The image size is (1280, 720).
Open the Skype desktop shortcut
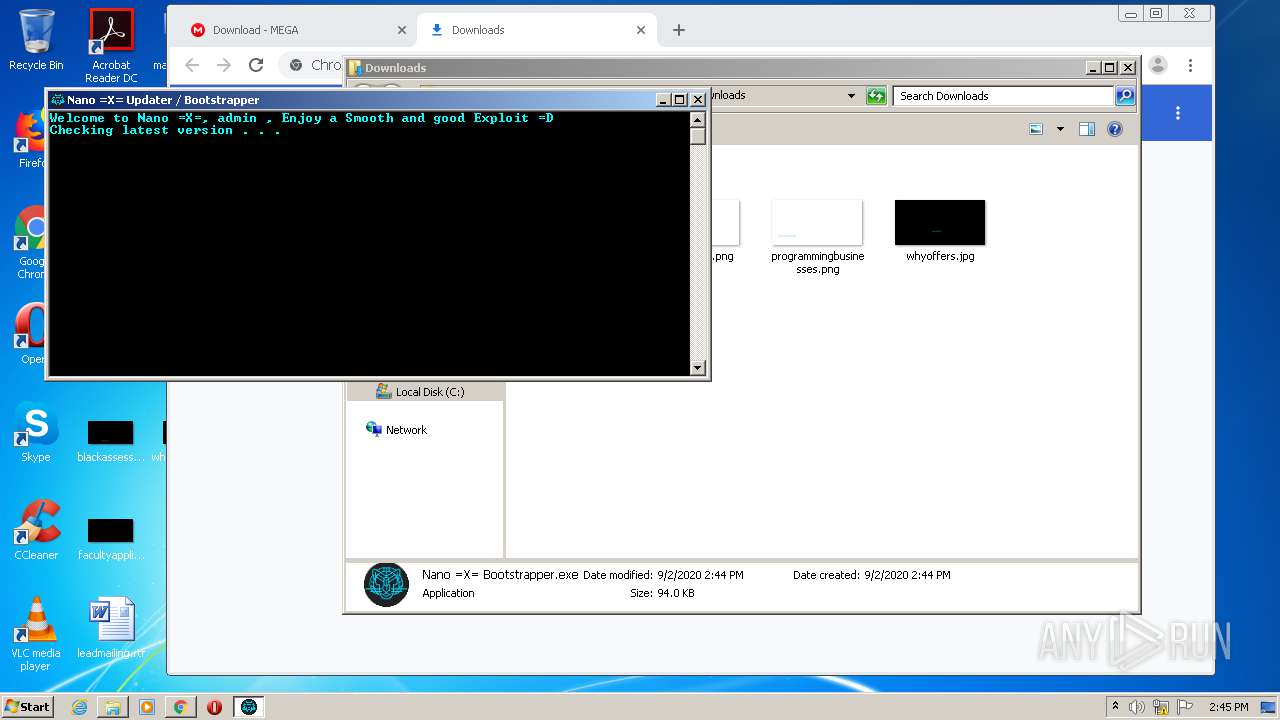(36, 433)
